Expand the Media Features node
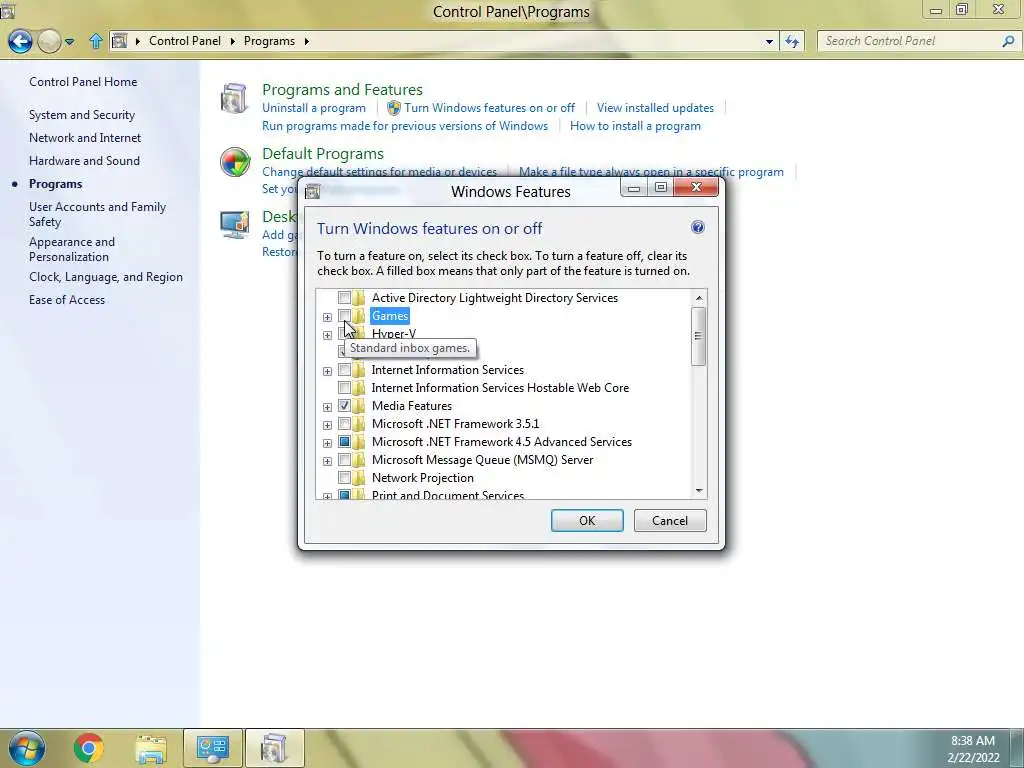 point(327,407)
